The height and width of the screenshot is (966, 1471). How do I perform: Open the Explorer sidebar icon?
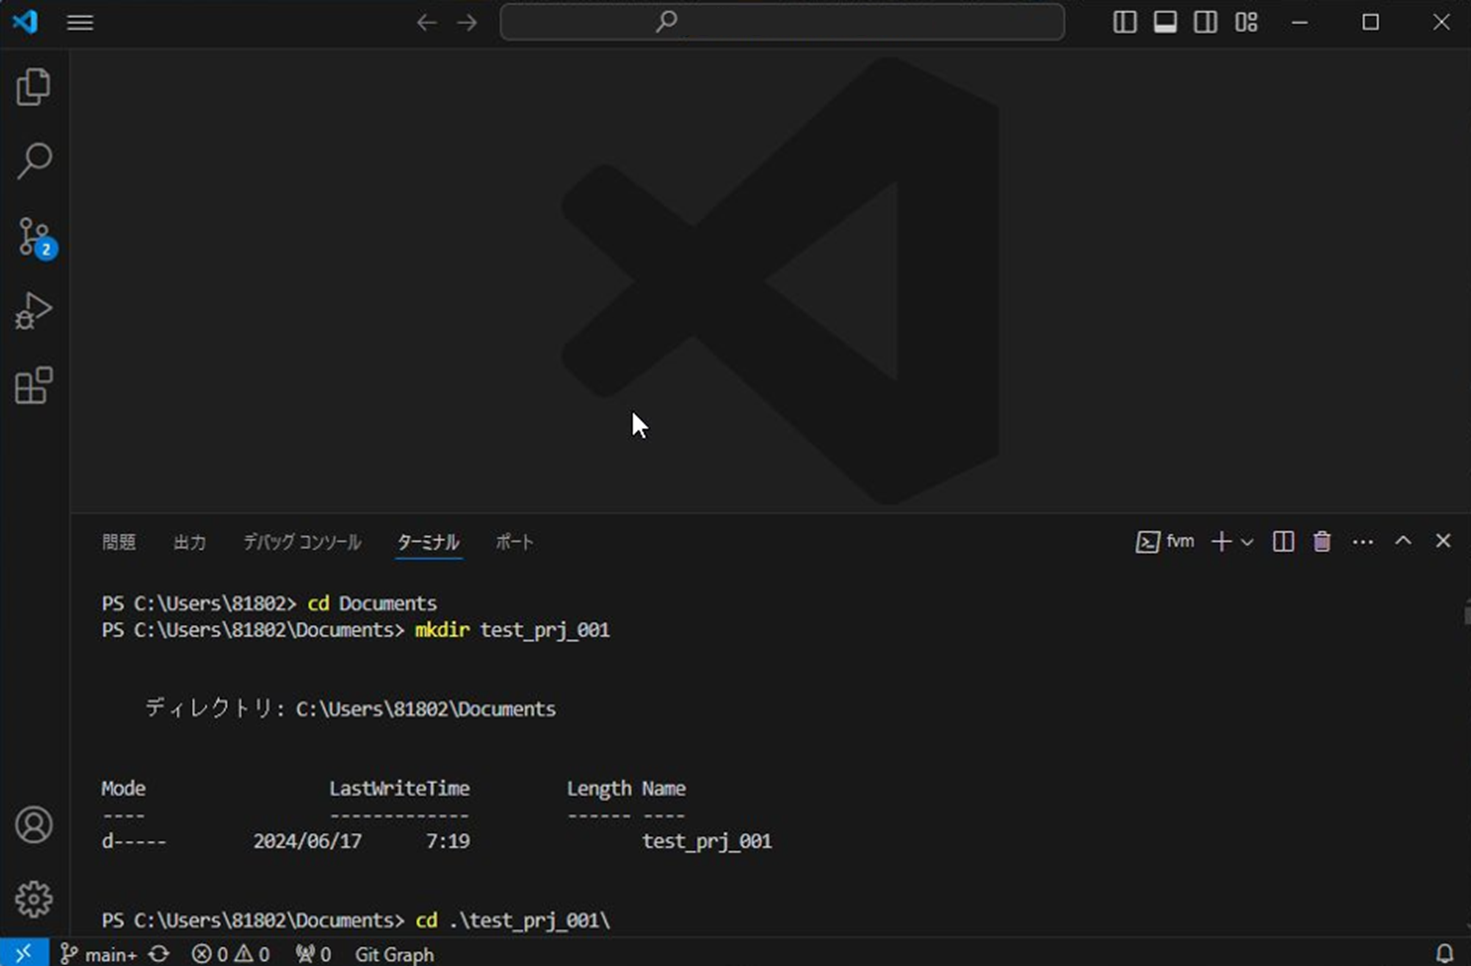pyautogui.click(x=35, y=86)
